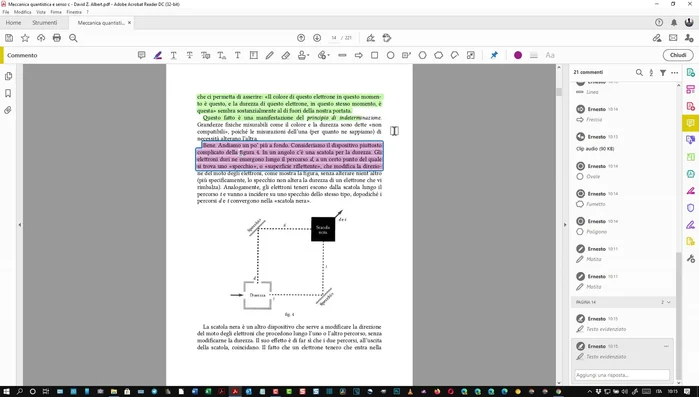Open the help icon
This screenshot has height=397, width=699.
(x=659, y=23)
